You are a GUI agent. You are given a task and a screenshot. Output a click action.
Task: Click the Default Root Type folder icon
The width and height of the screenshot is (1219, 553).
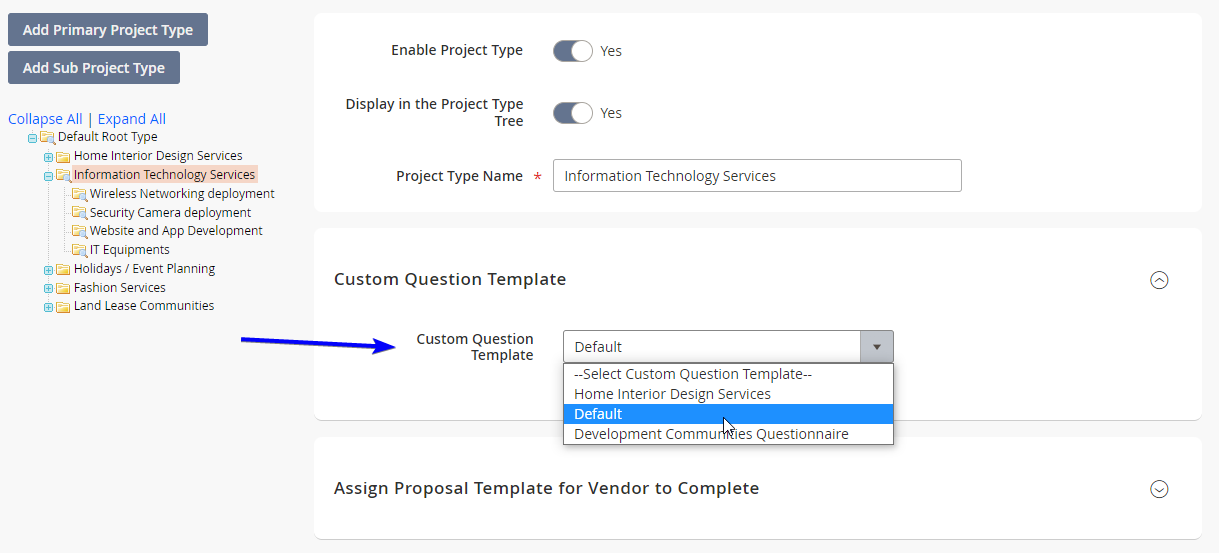47,137
